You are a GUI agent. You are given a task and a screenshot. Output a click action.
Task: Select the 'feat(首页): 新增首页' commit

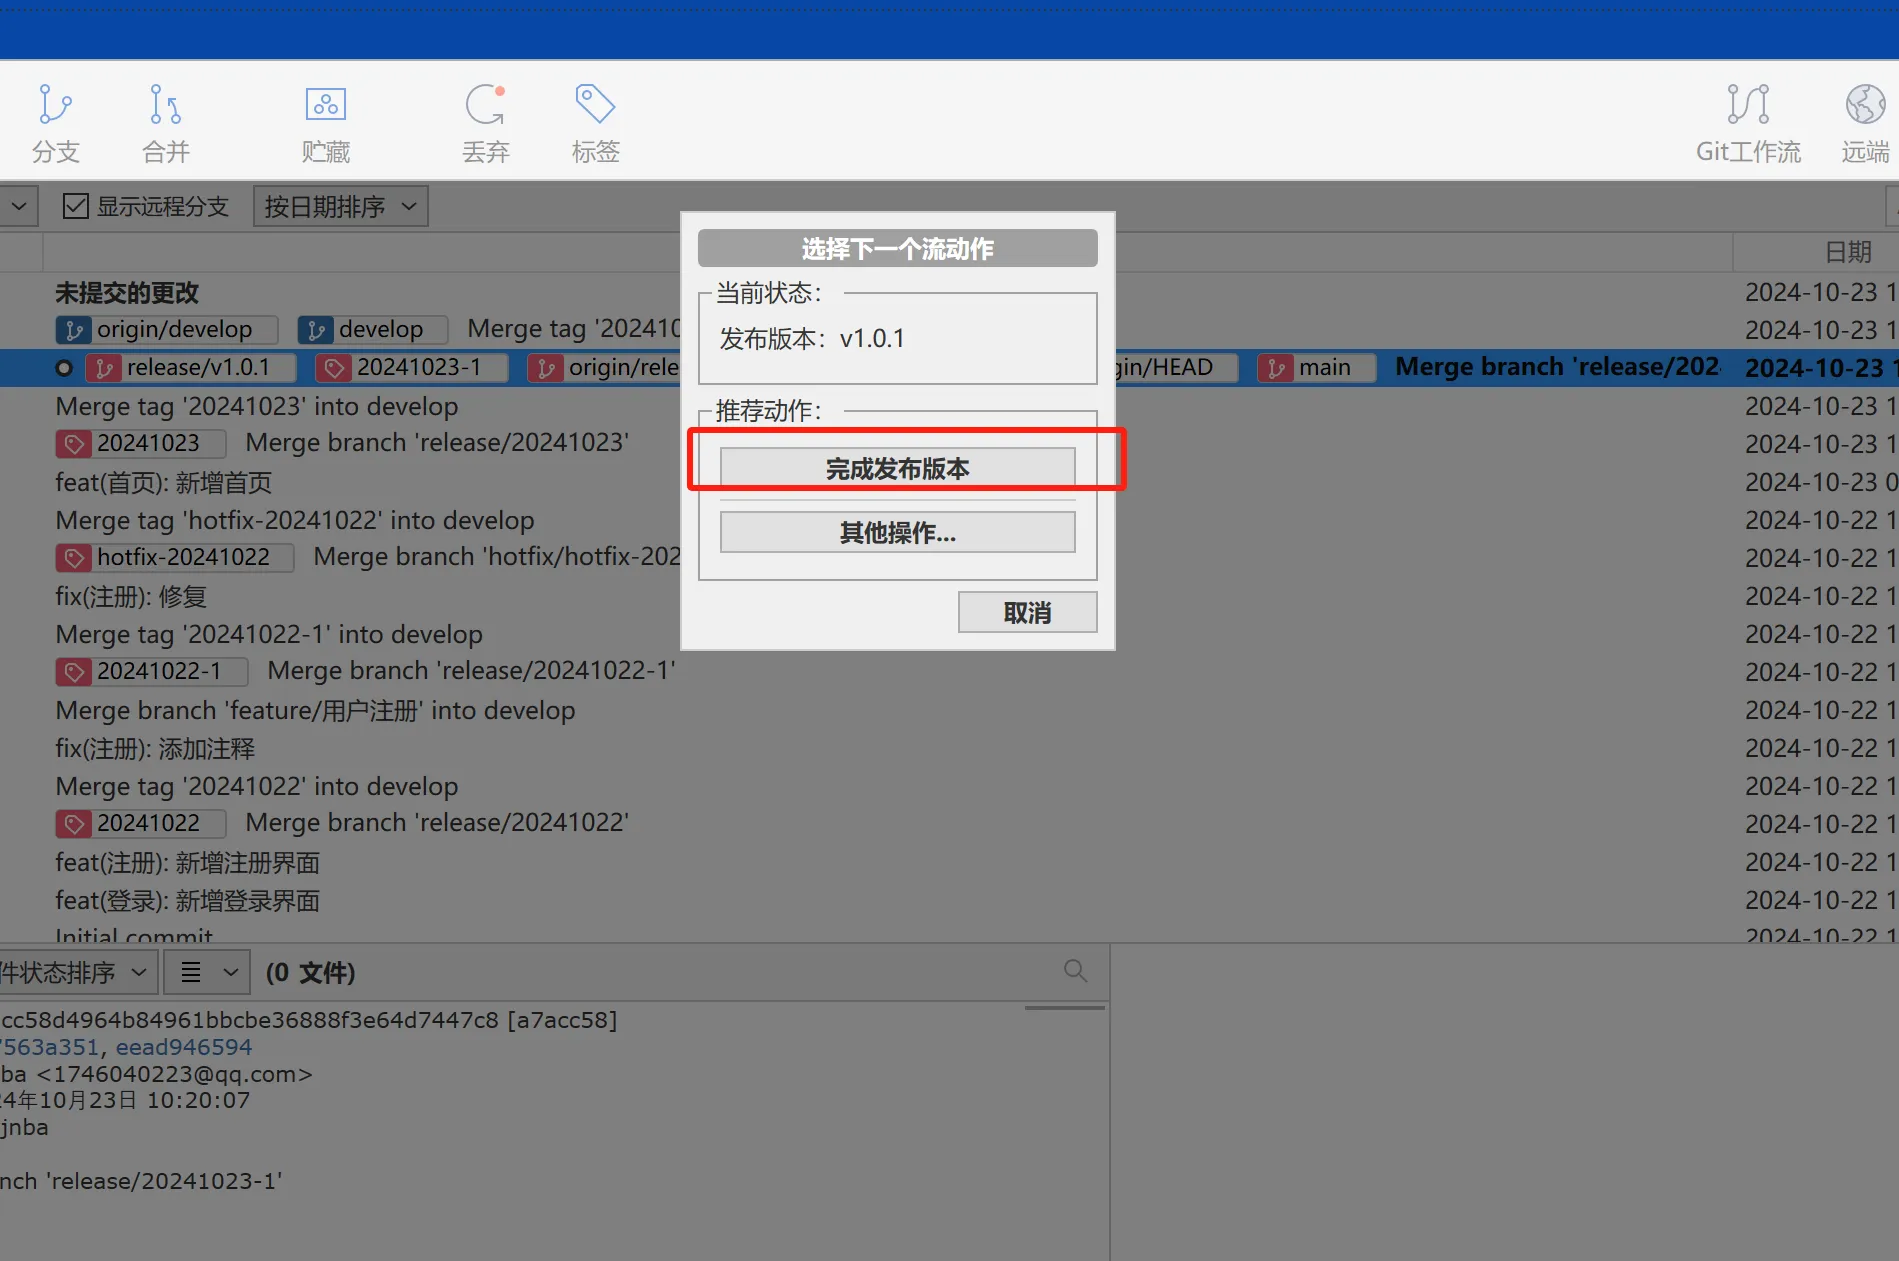point(164,483)
